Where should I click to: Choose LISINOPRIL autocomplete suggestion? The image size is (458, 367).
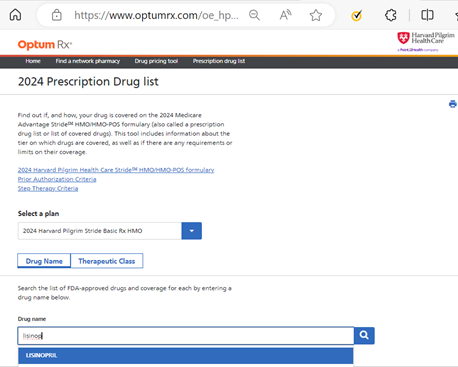point(186,356)
